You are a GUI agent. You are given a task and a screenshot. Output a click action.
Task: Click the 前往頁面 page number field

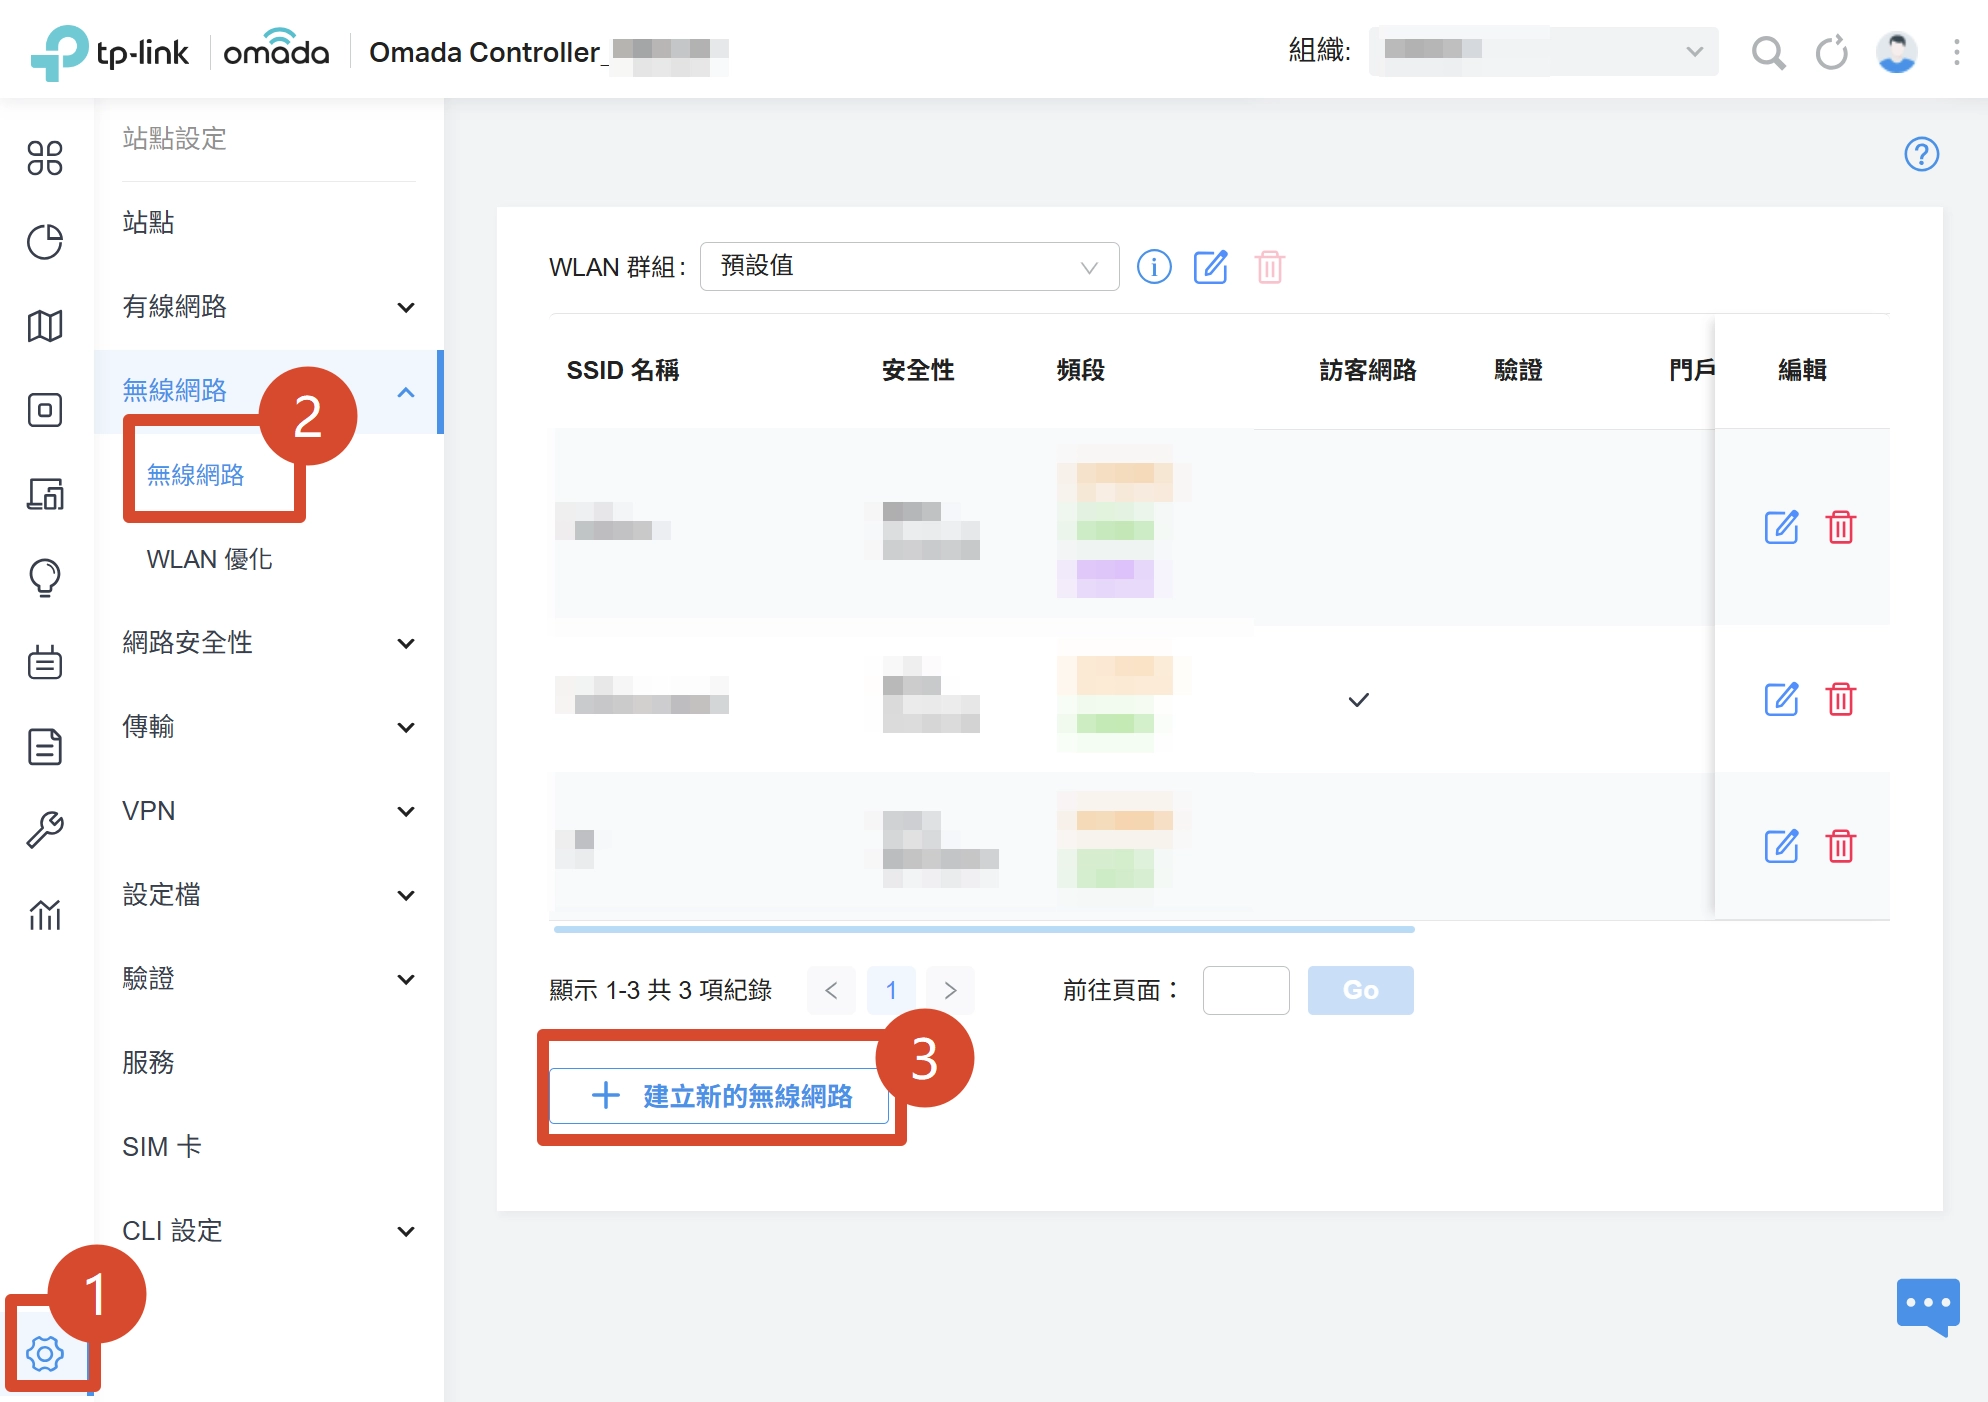click(x=1246, y=990)
